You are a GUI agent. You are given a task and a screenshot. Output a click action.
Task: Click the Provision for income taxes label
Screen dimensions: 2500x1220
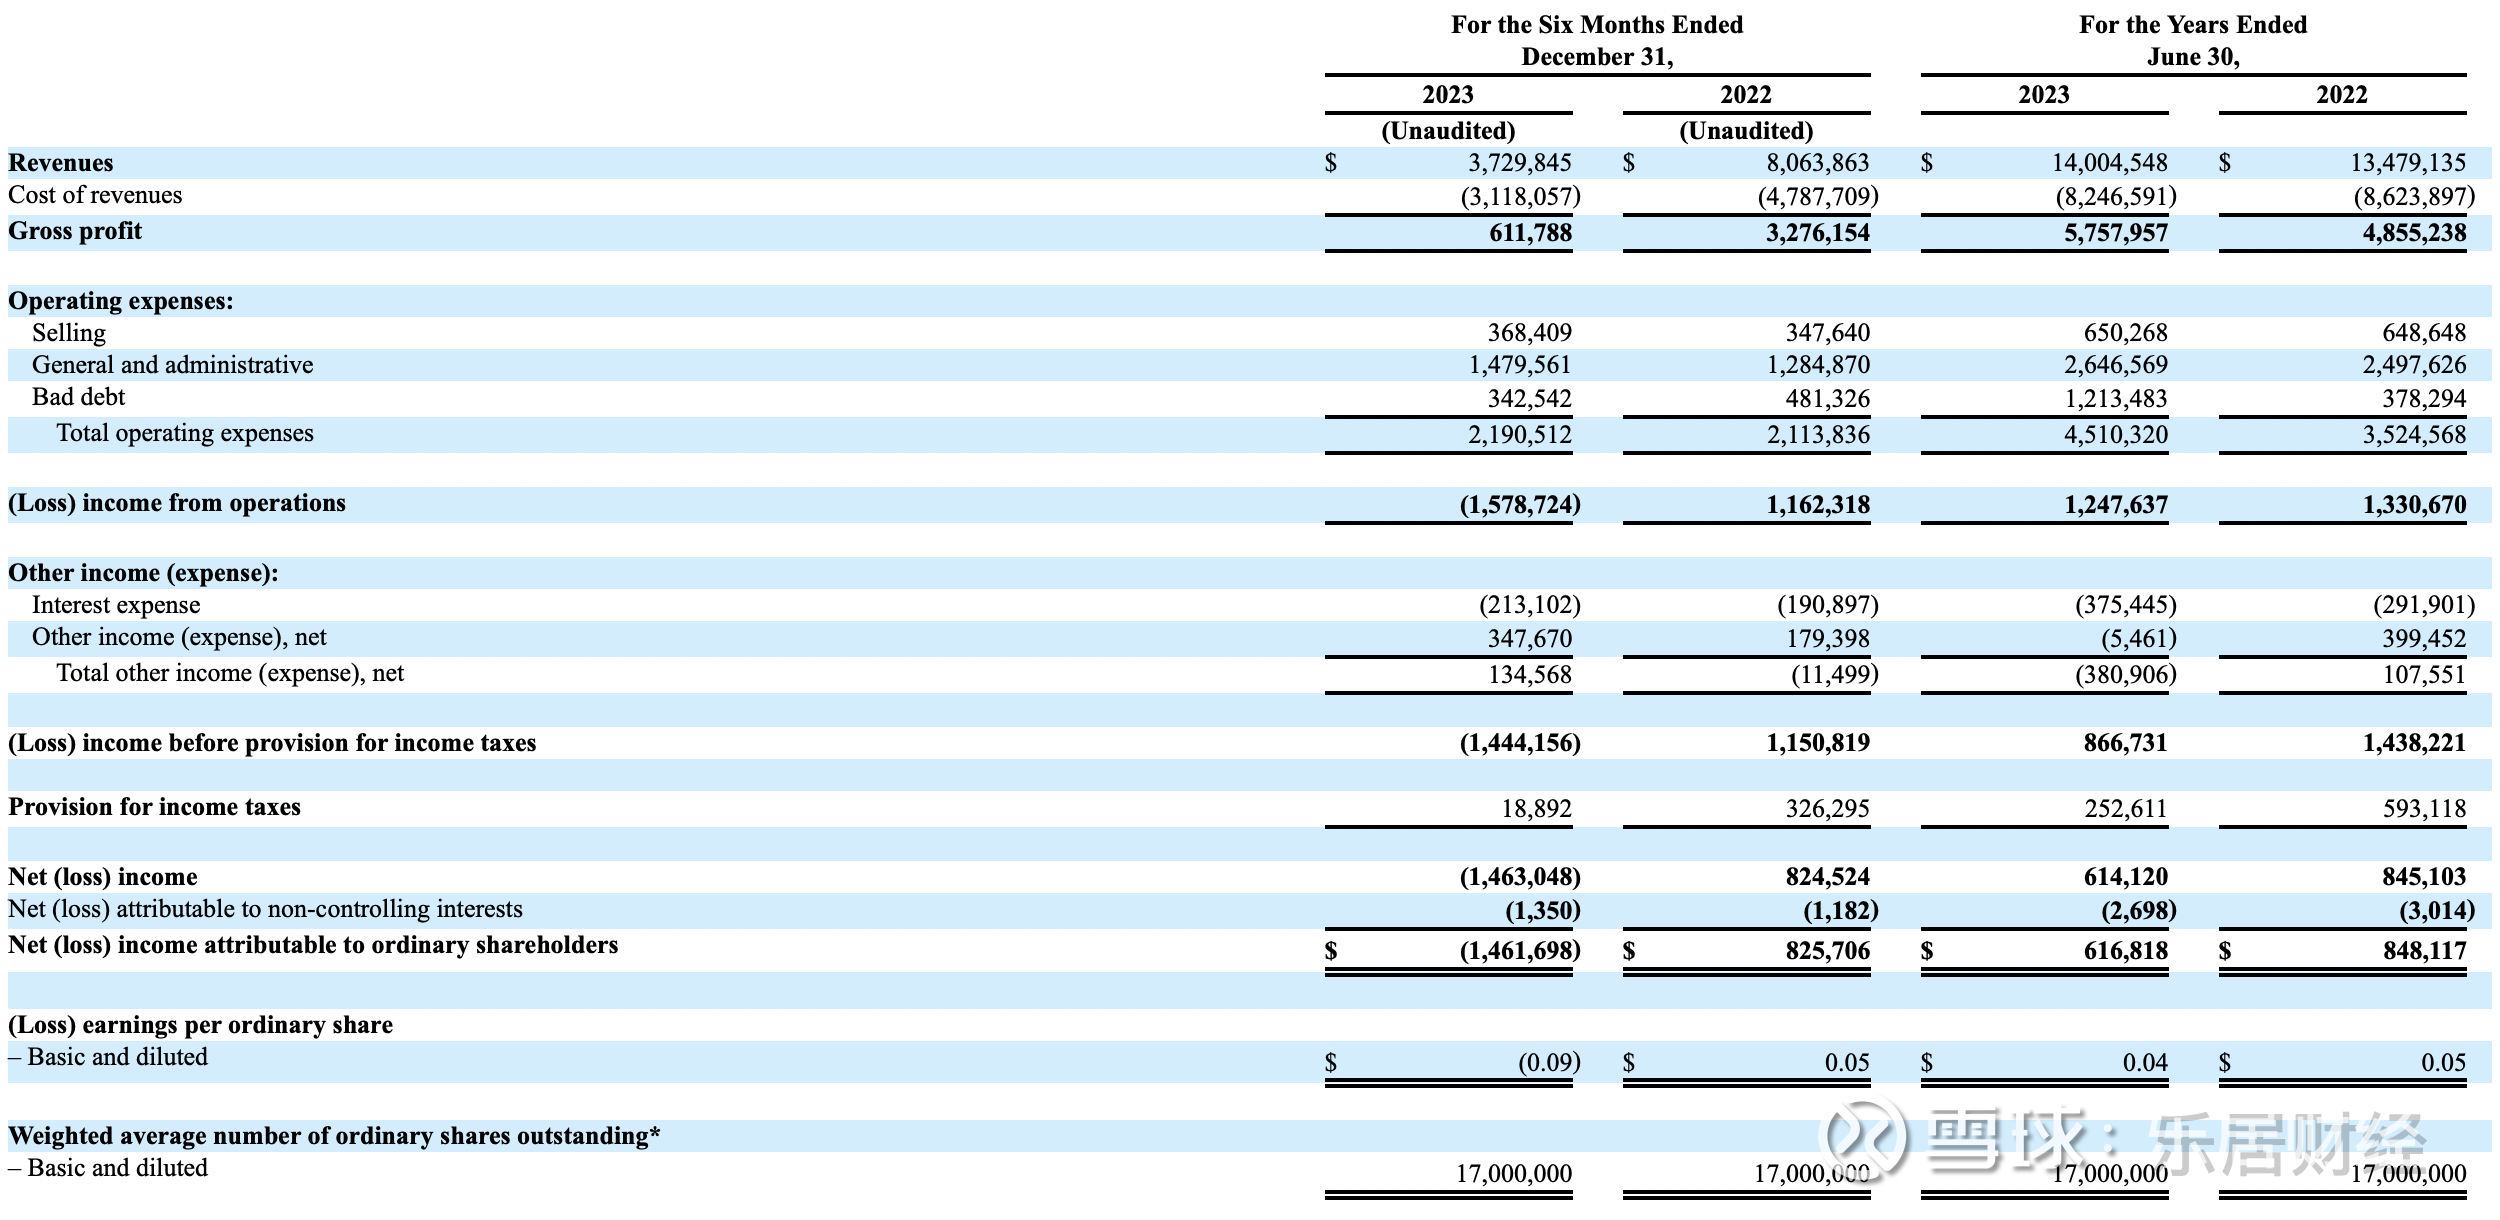(154, 807)
